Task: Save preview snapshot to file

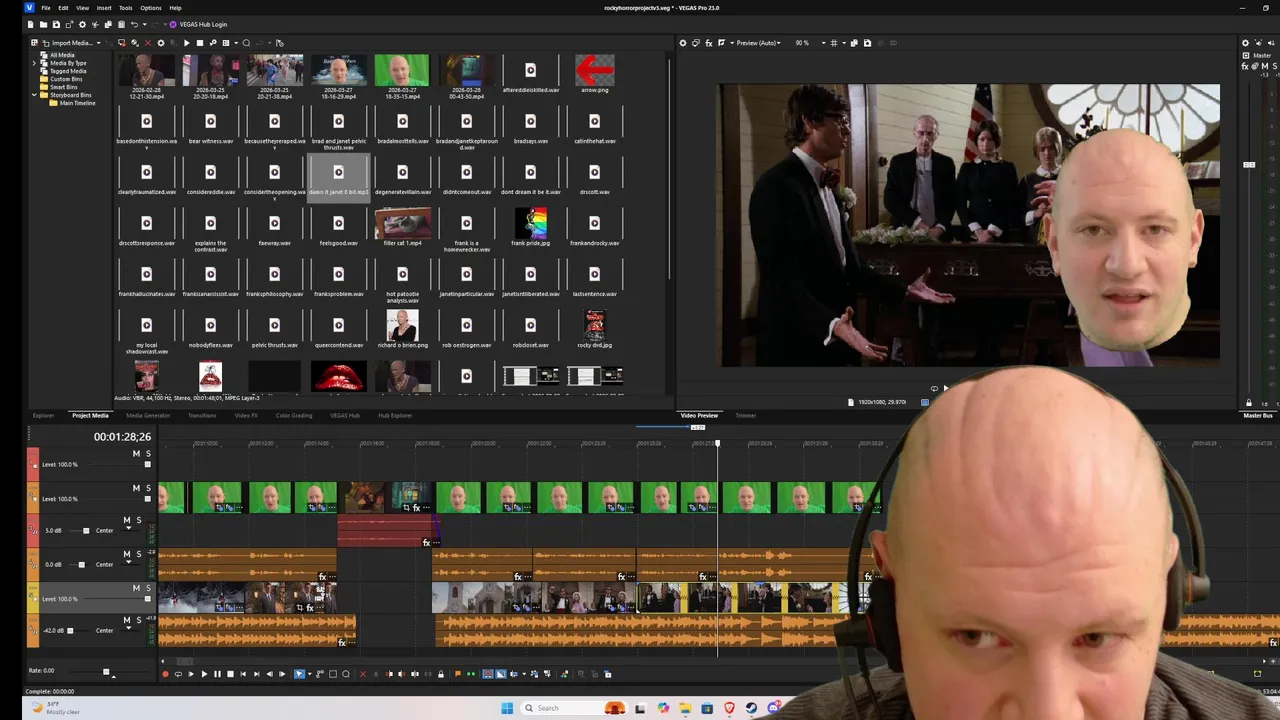Action: 867,43
